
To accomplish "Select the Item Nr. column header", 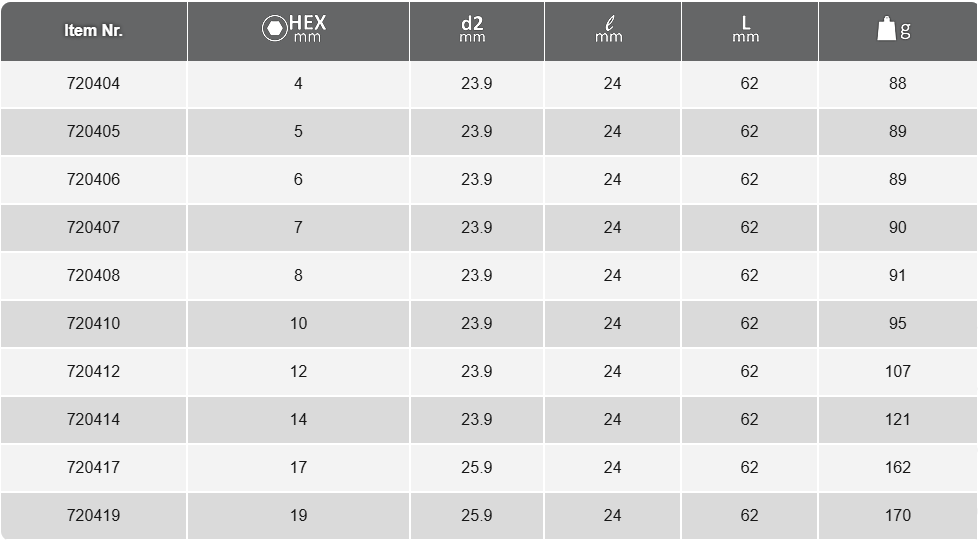I will pos(94,31).
